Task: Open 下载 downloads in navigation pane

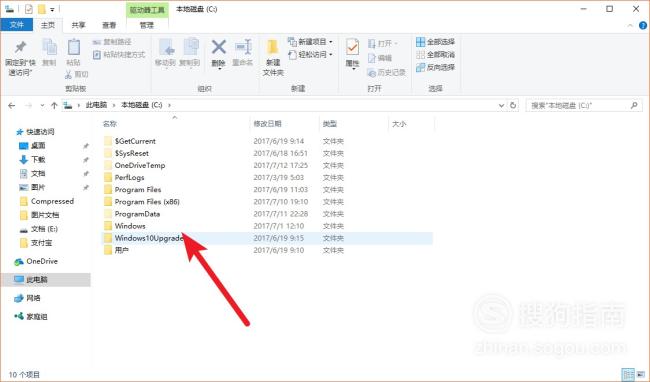Action: [x=38, y=160]
